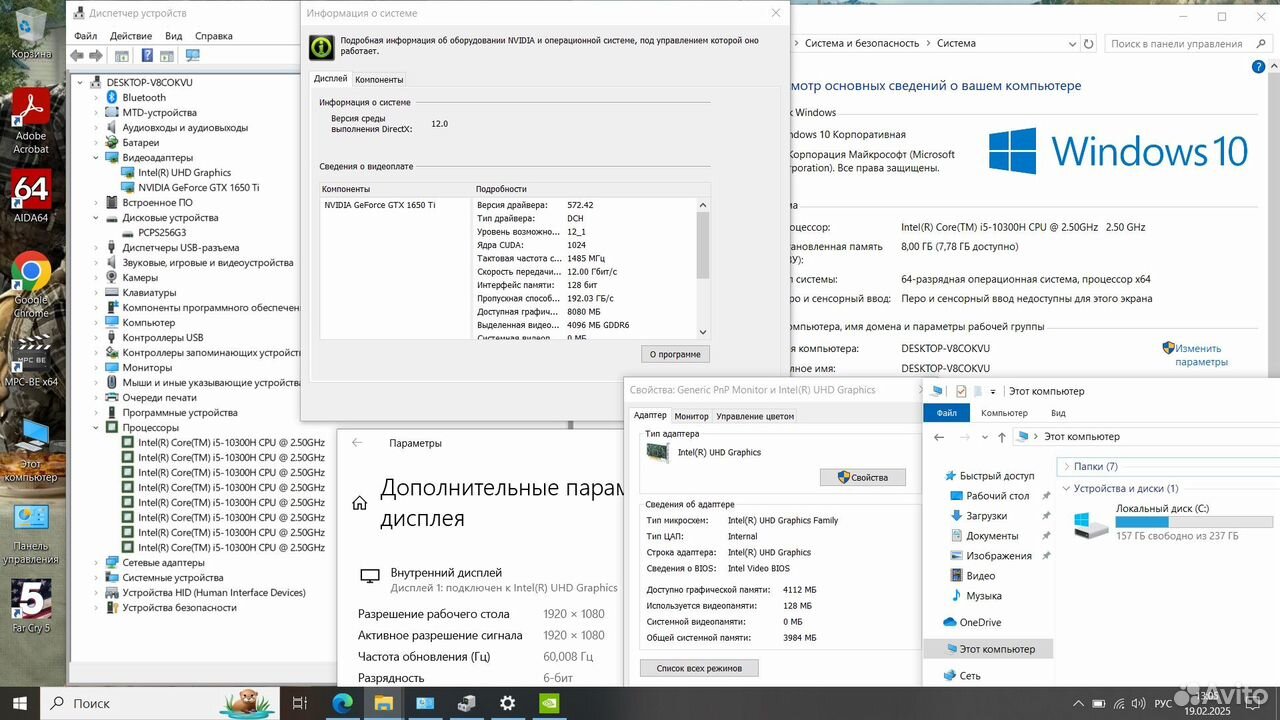1280x720 pixels.
Task: Click the Свойства button in adapter properties
Action: (x=862, y=477)
